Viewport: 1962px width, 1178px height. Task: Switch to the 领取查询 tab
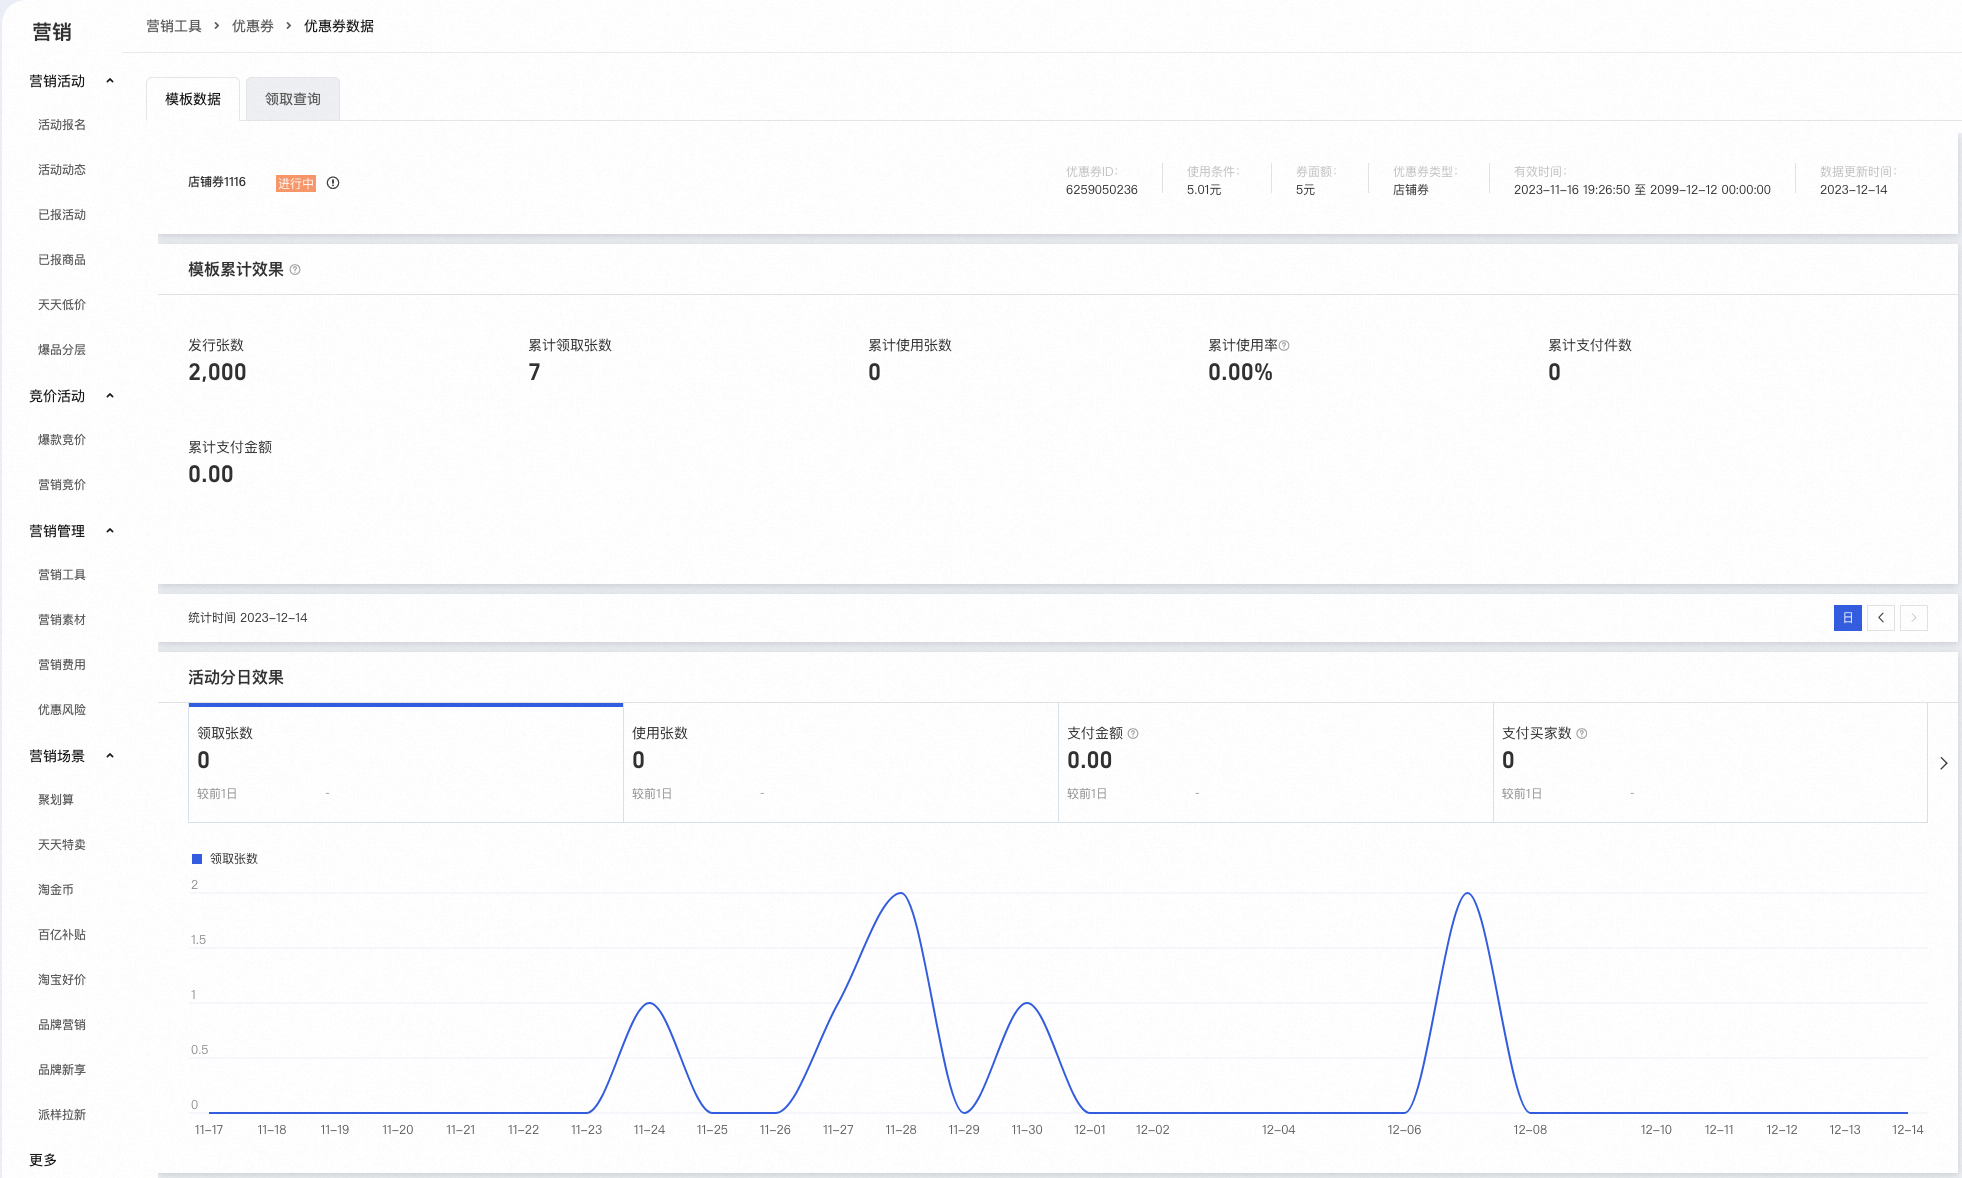point(293,99)
